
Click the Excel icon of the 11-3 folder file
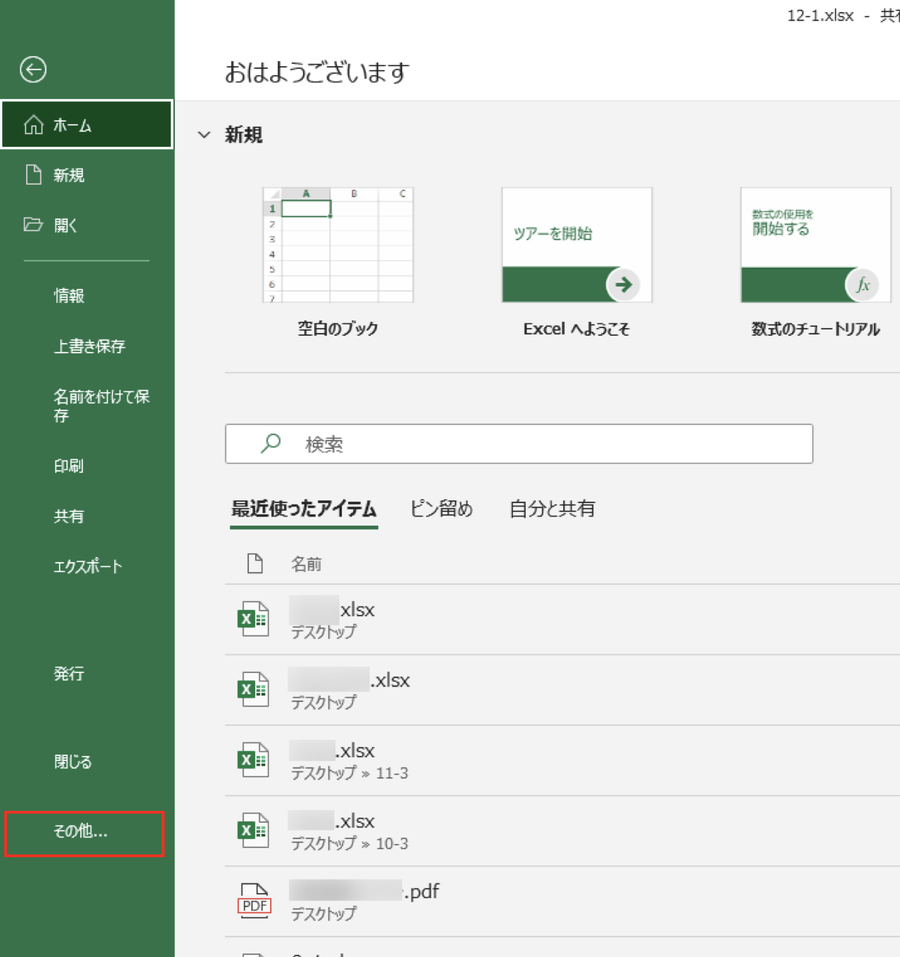click(x=253, y=760)
